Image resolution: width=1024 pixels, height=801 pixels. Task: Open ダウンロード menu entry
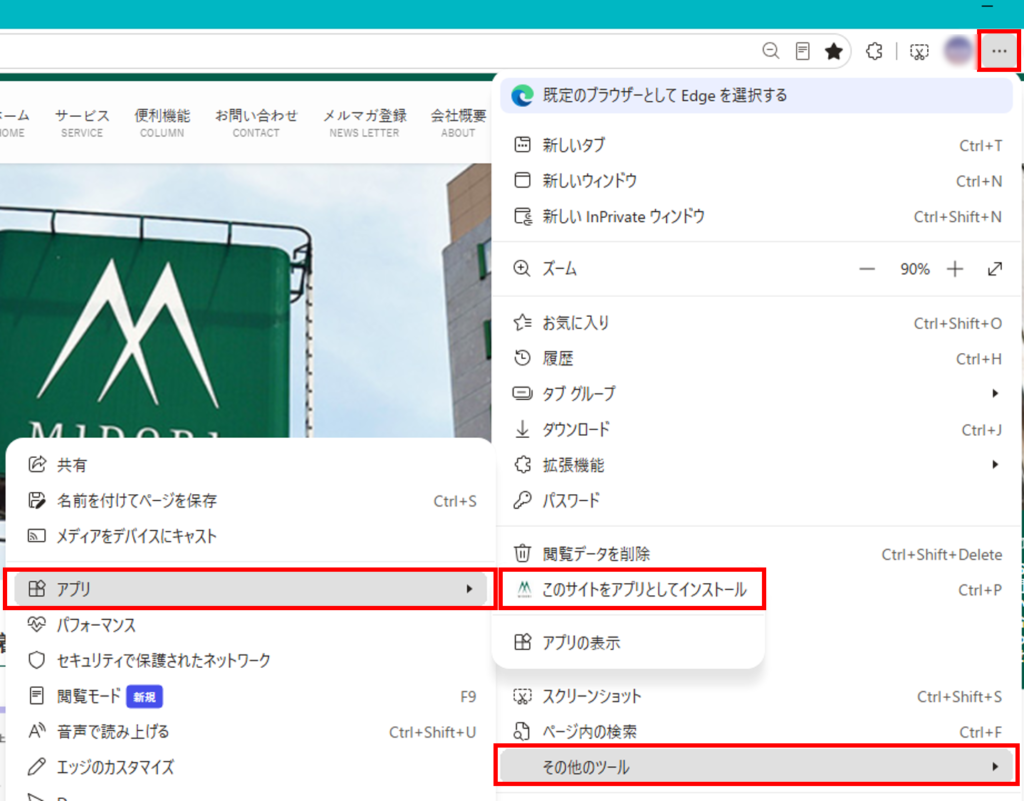click(758, 430)
